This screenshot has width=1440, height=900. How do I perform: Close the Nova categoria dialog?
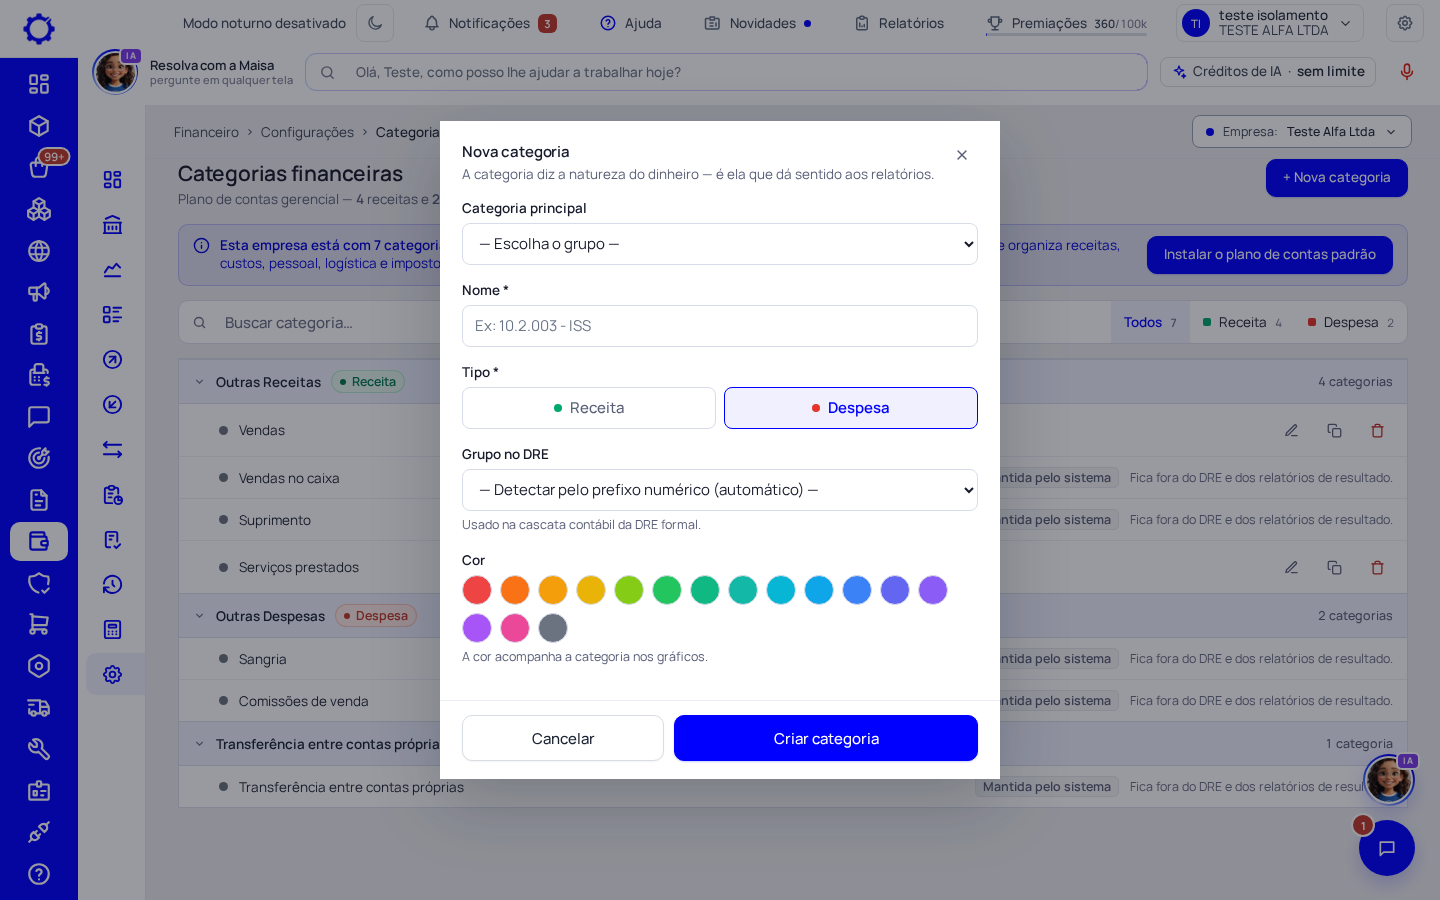[x=962, y=155]
